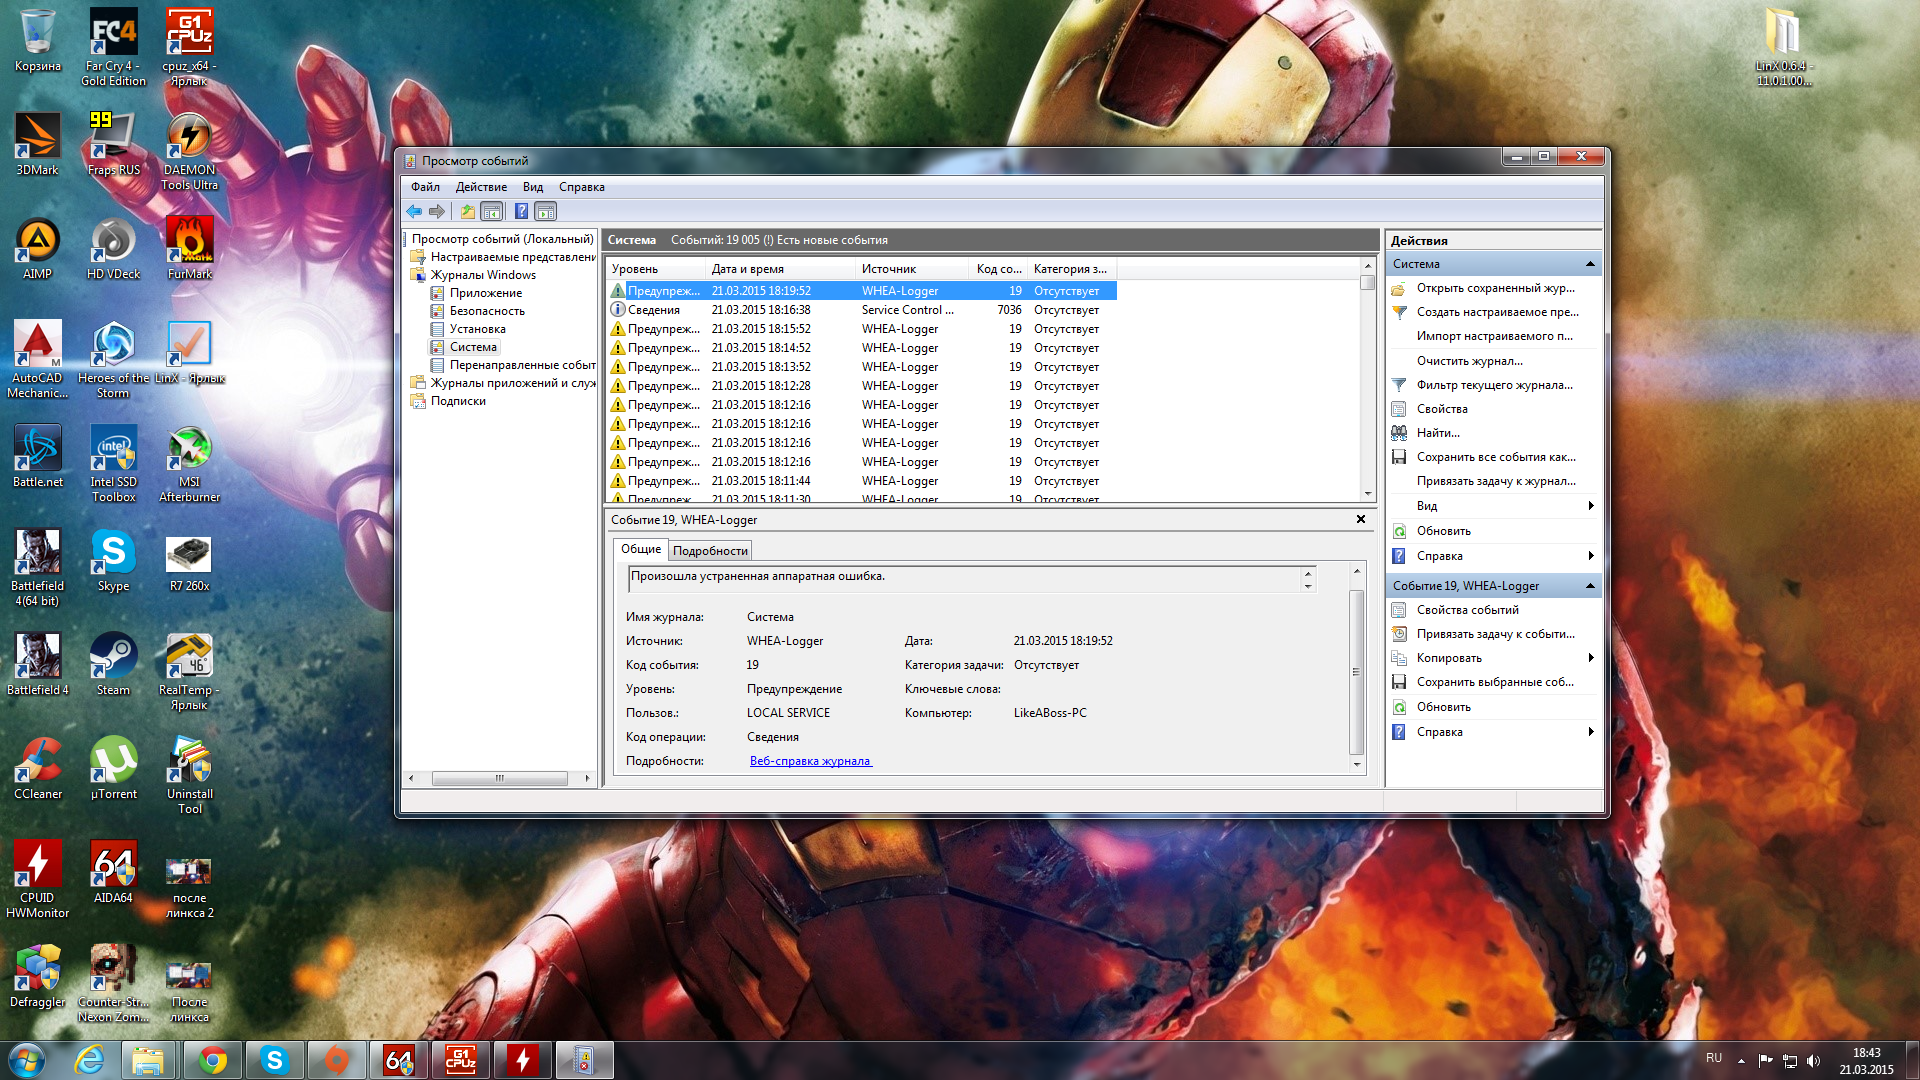
Task: Click the 'Найти' binoculars icon
Action: pyautogui.click(x=1399, y=433)
